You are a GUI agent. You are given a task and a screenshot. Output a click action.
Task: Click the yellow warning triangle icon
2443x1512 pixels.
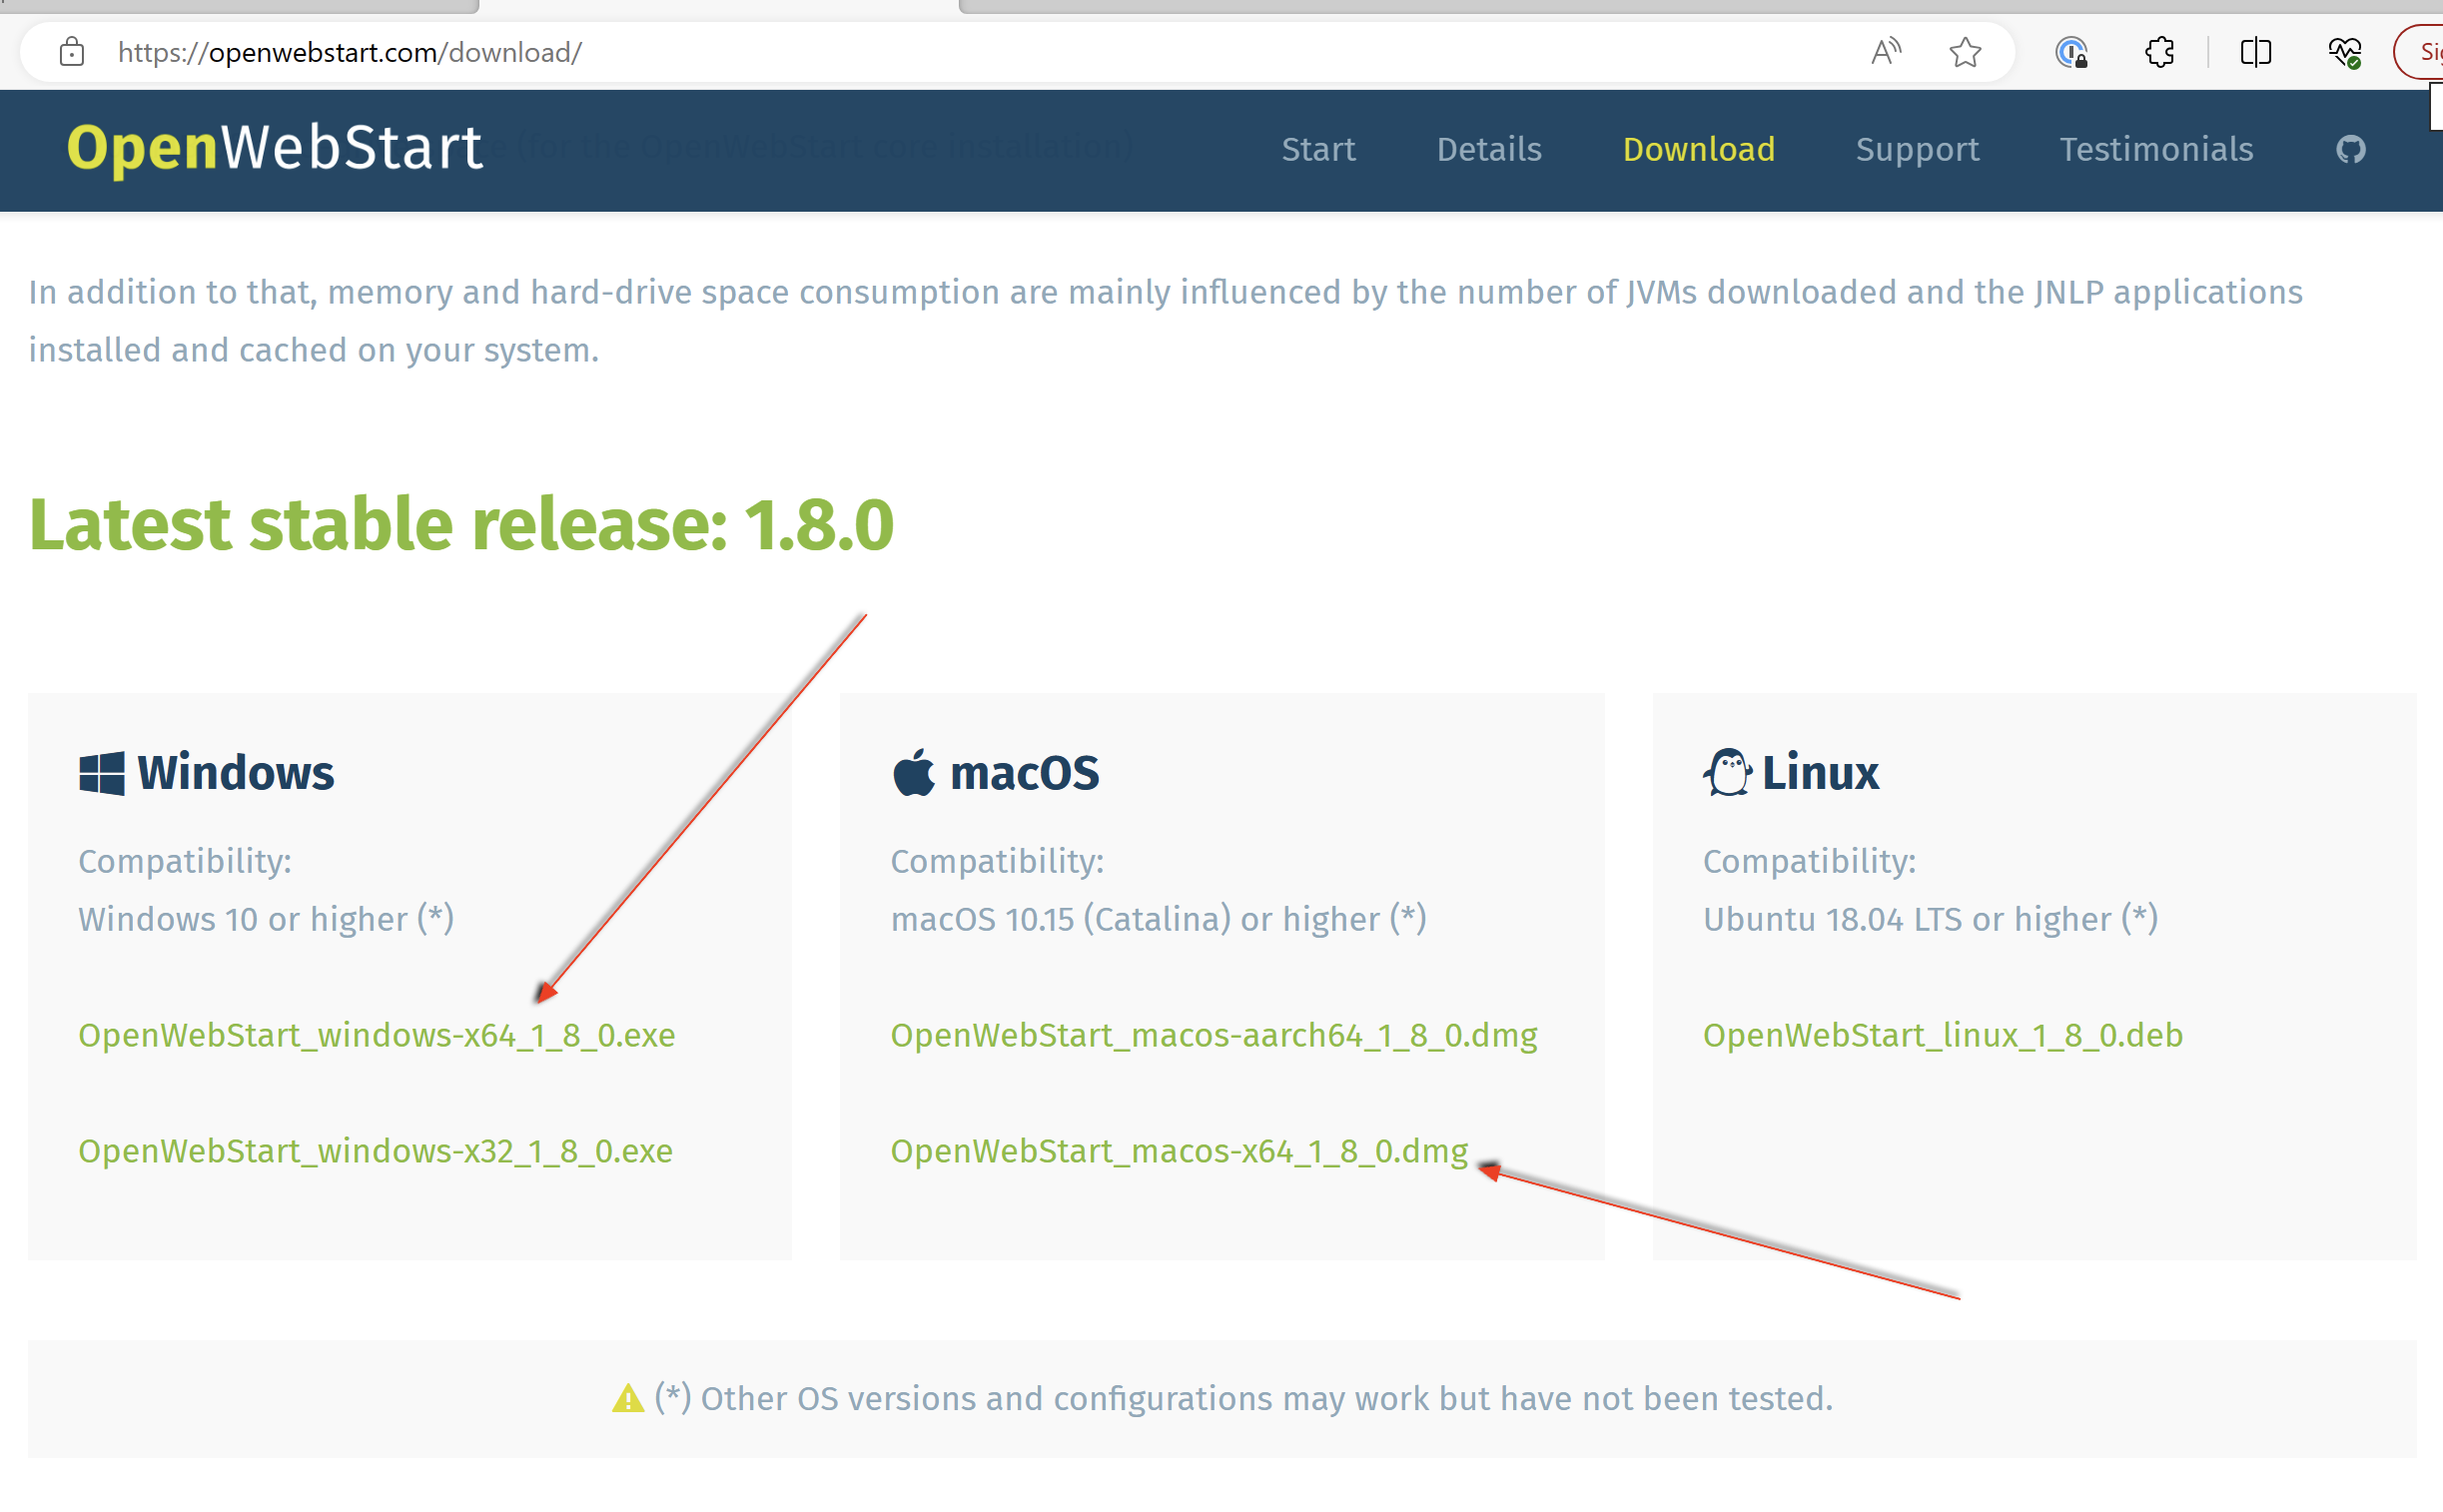pos(628,1398)
